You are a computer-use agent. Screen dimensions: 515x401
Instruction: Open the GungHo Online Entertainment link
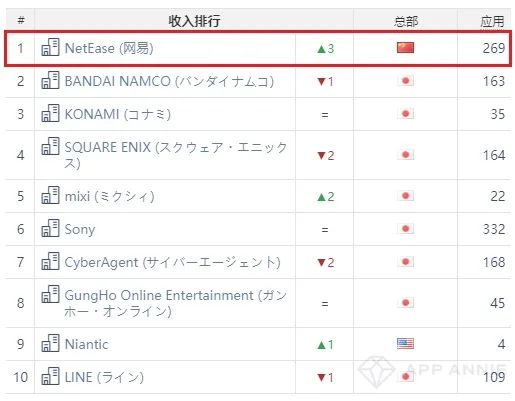coord(175,303)
